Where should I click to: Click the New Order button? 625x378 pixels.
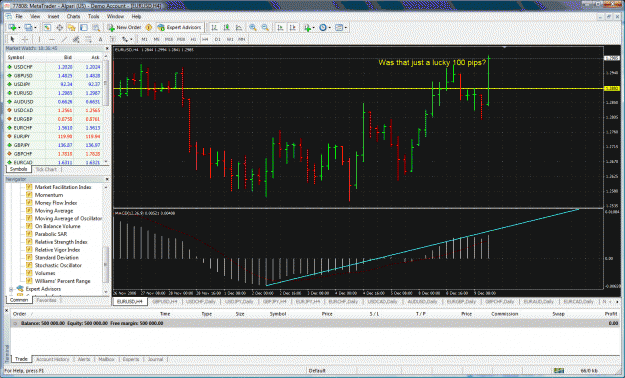click(x=124, y=28)
